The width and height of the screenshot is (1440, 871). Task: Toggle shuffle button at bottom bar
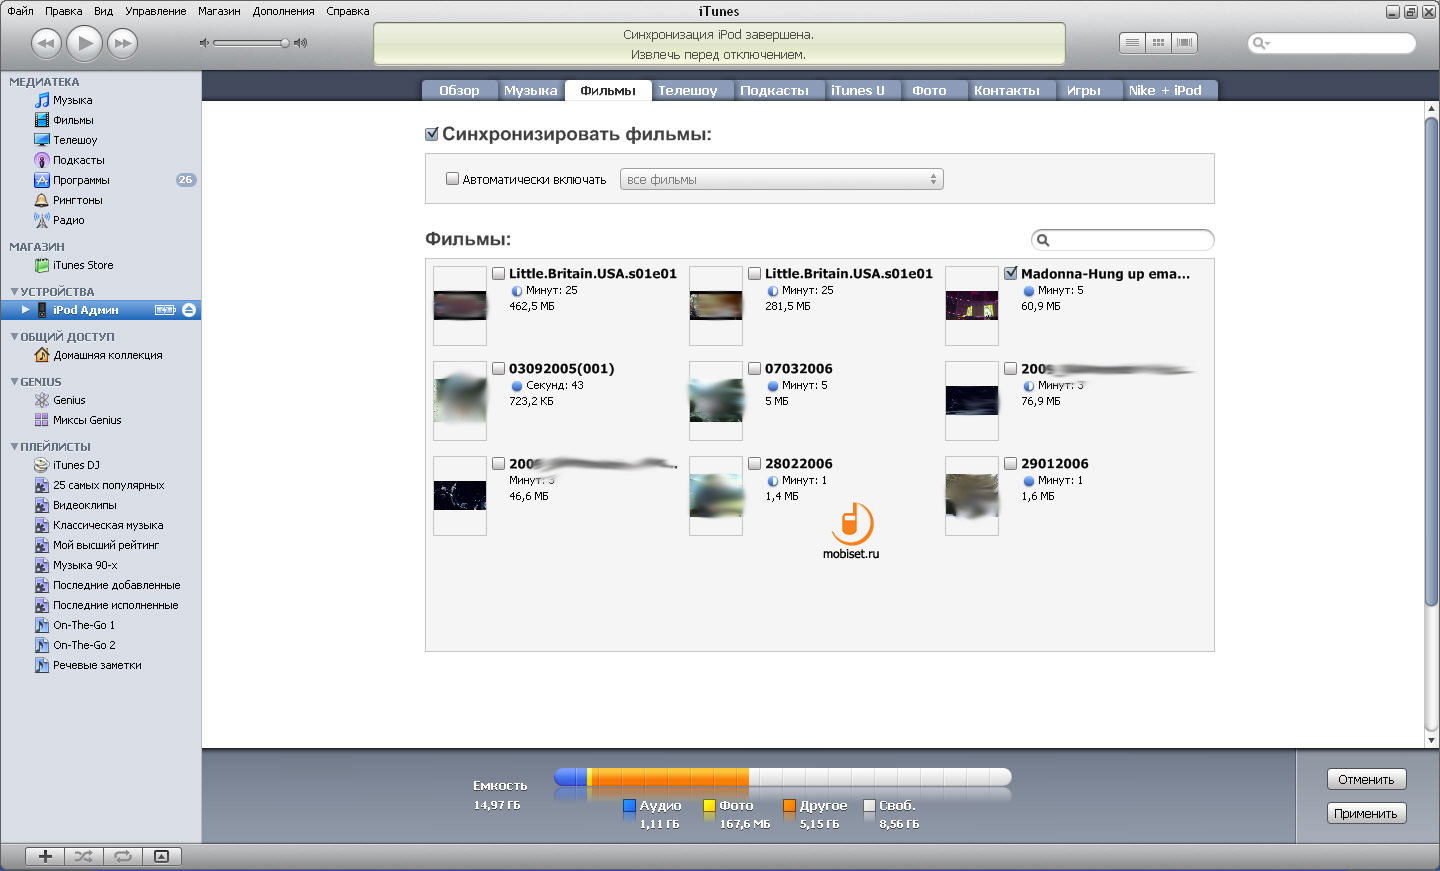pyautogui.click(x=84, y=856)
